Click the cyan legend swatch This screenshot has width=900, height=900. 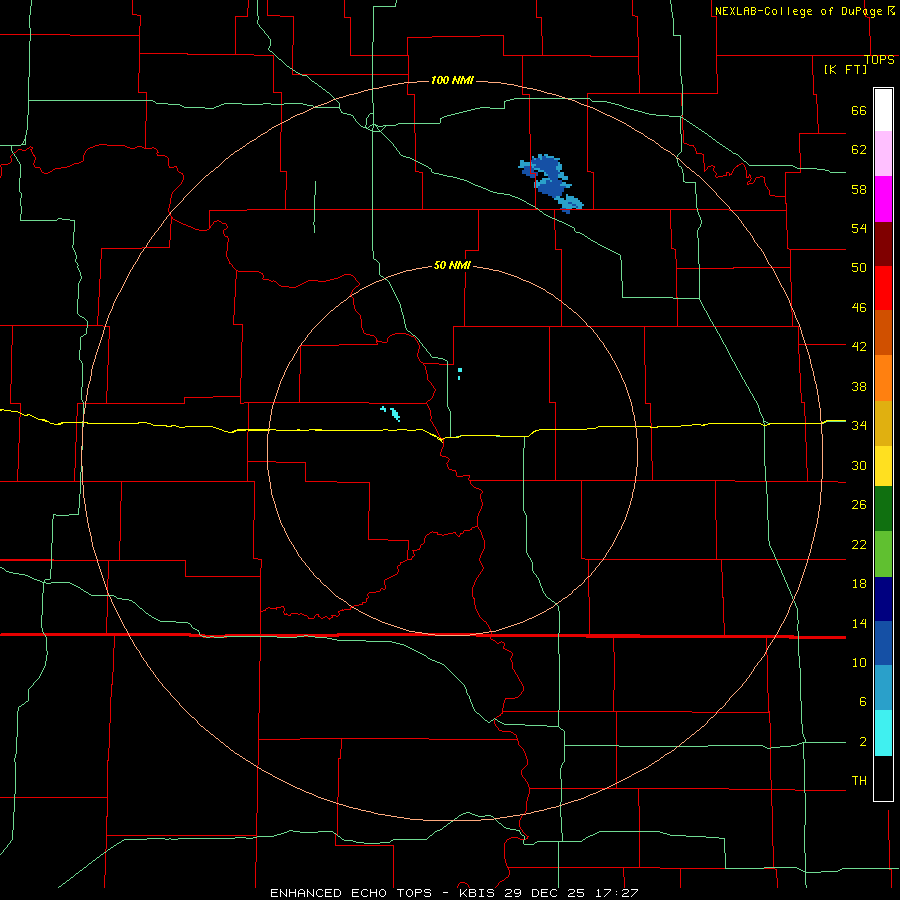click(883, 733)
